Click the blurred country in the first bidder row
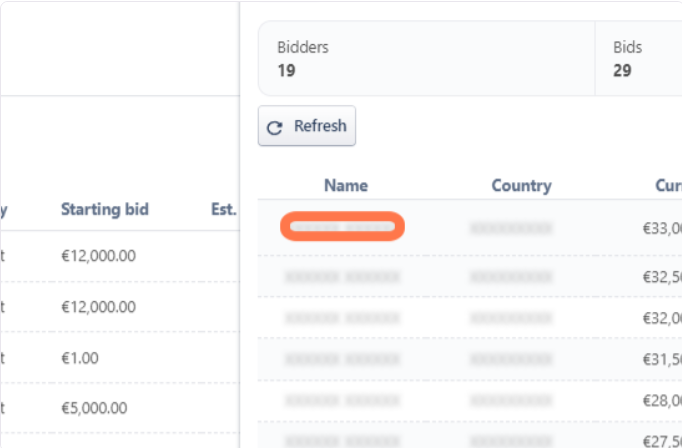Viewport: 682px width, 448px height. (x=510, y=228)
